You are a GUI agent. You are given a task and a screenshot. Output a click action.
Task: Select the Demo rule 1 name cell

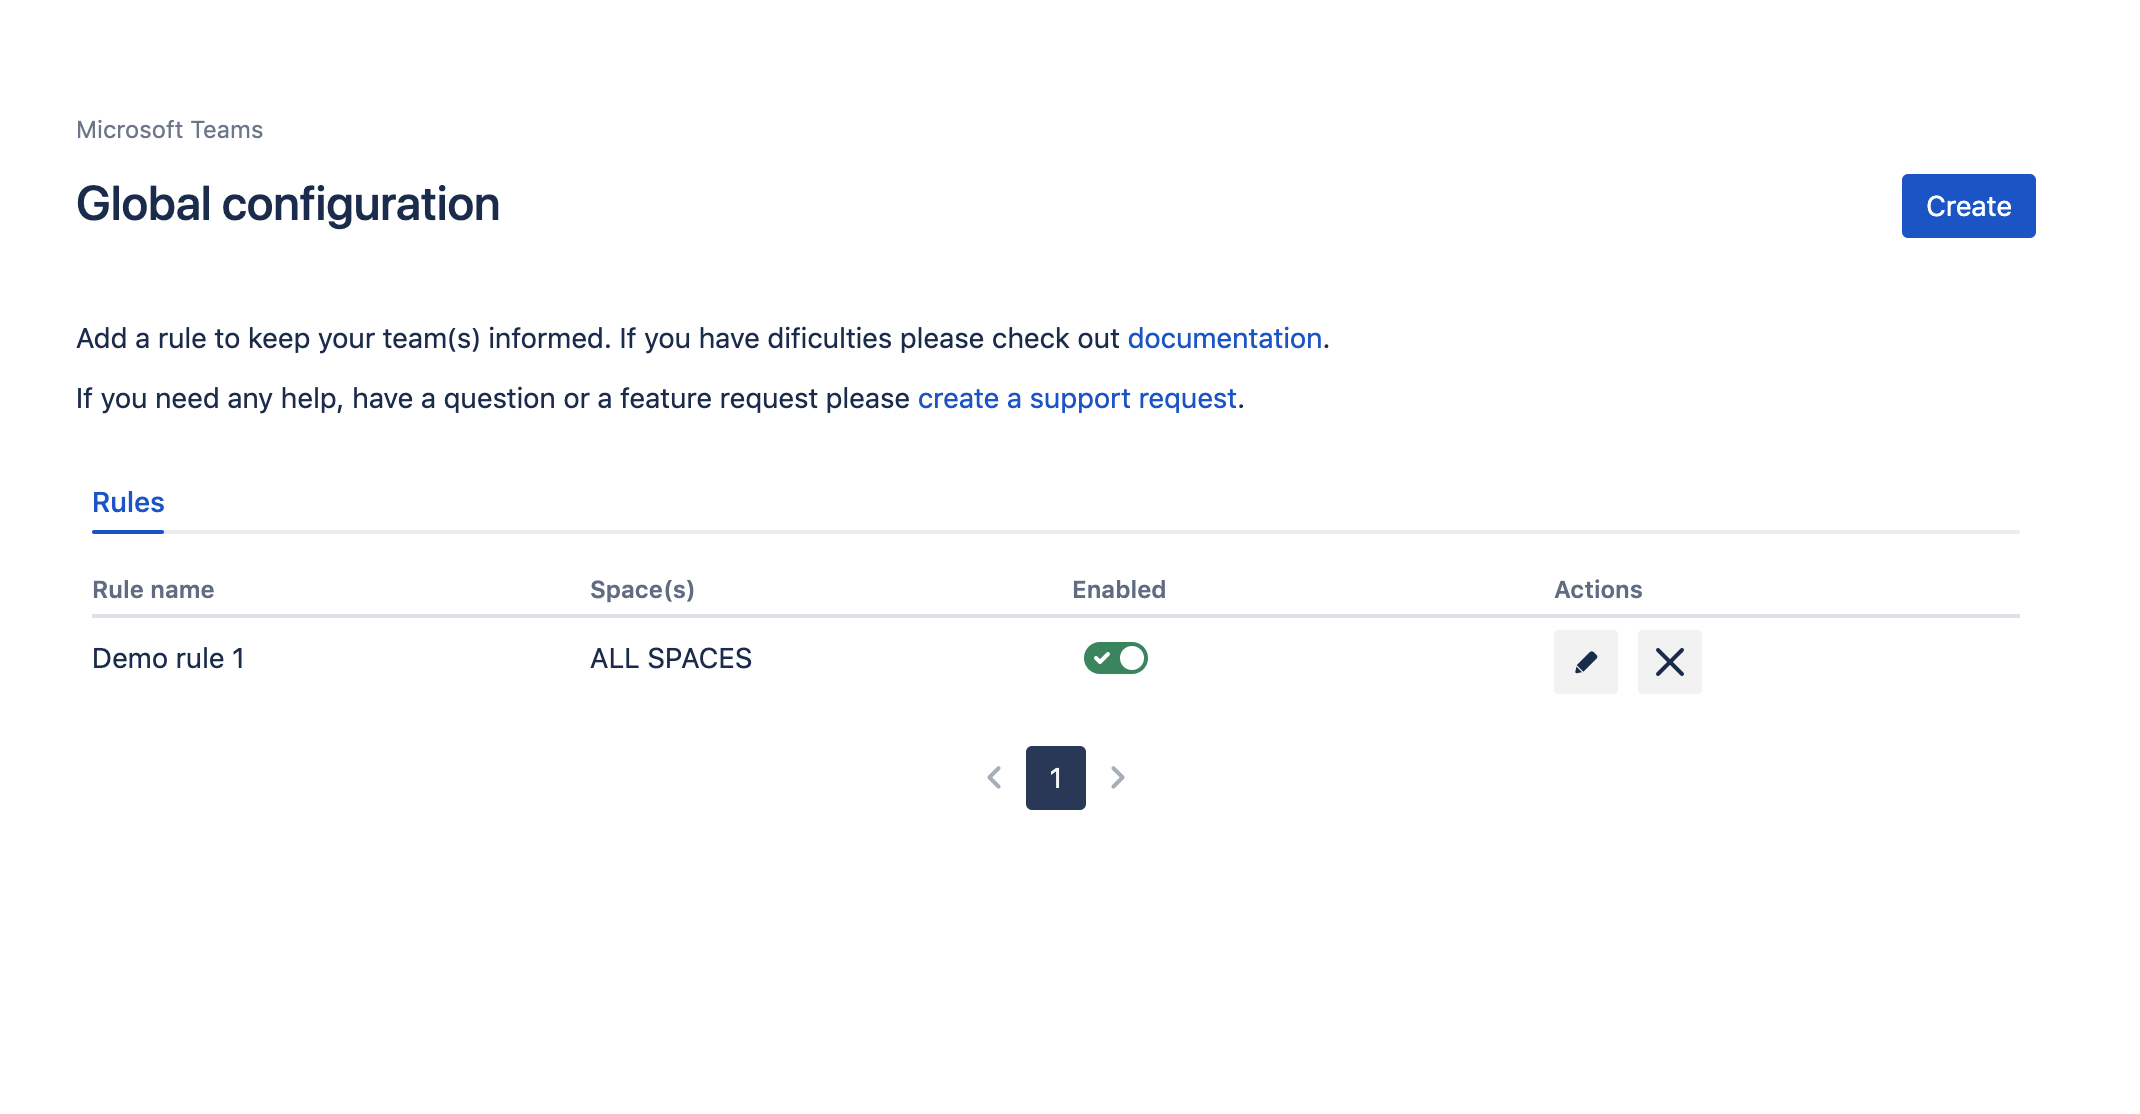point(168,659)
